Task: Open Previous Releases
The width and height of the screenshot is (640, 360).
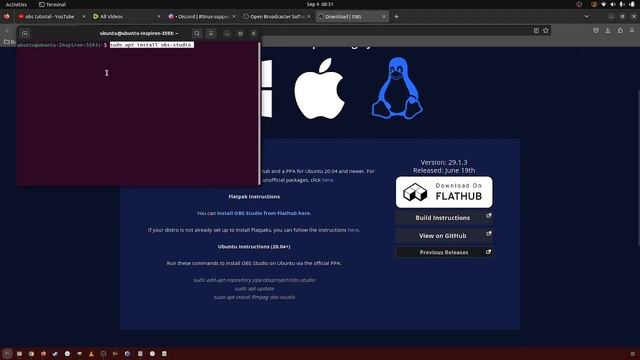Action: pyautogui.click(x=444, y=252)
